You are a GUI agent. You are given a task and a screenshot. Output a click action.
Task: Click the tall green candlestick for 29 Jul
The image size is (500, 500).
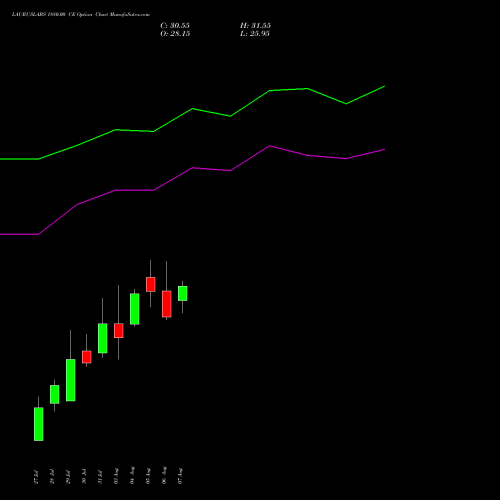[71, 380]
